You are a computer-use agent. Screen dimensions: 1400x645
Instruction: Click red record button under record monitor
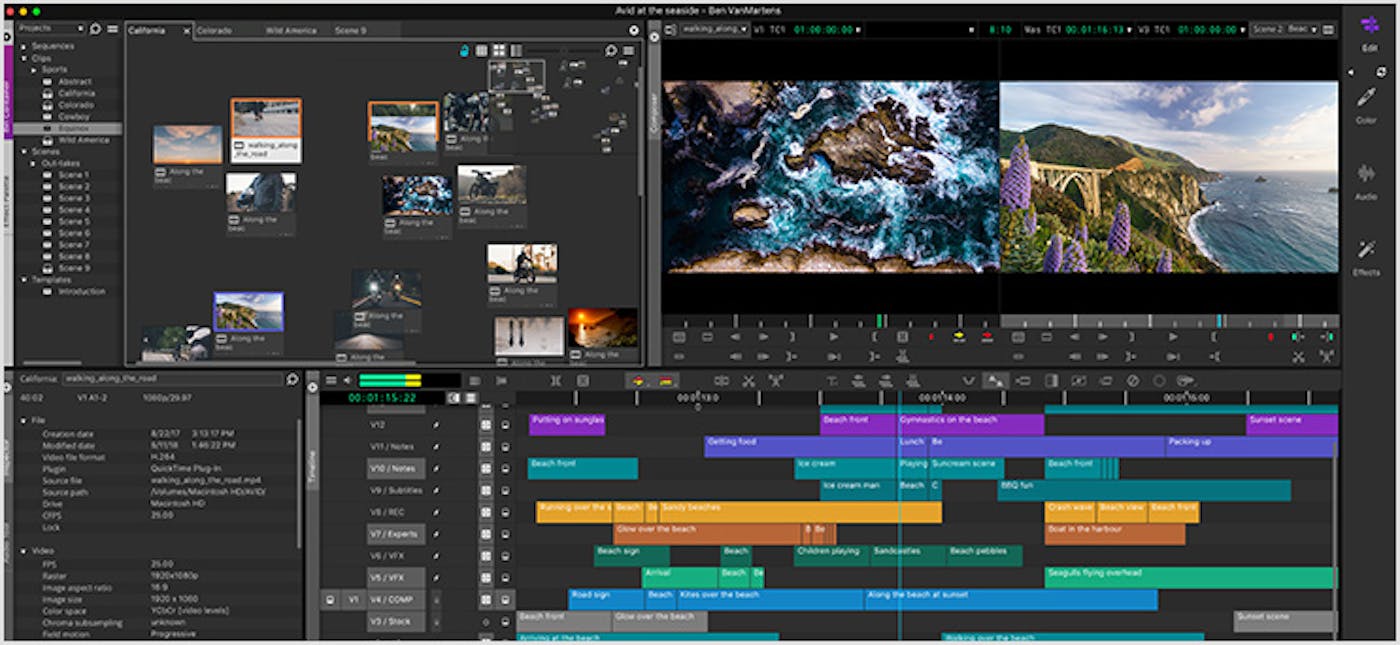click(1271, 337)
